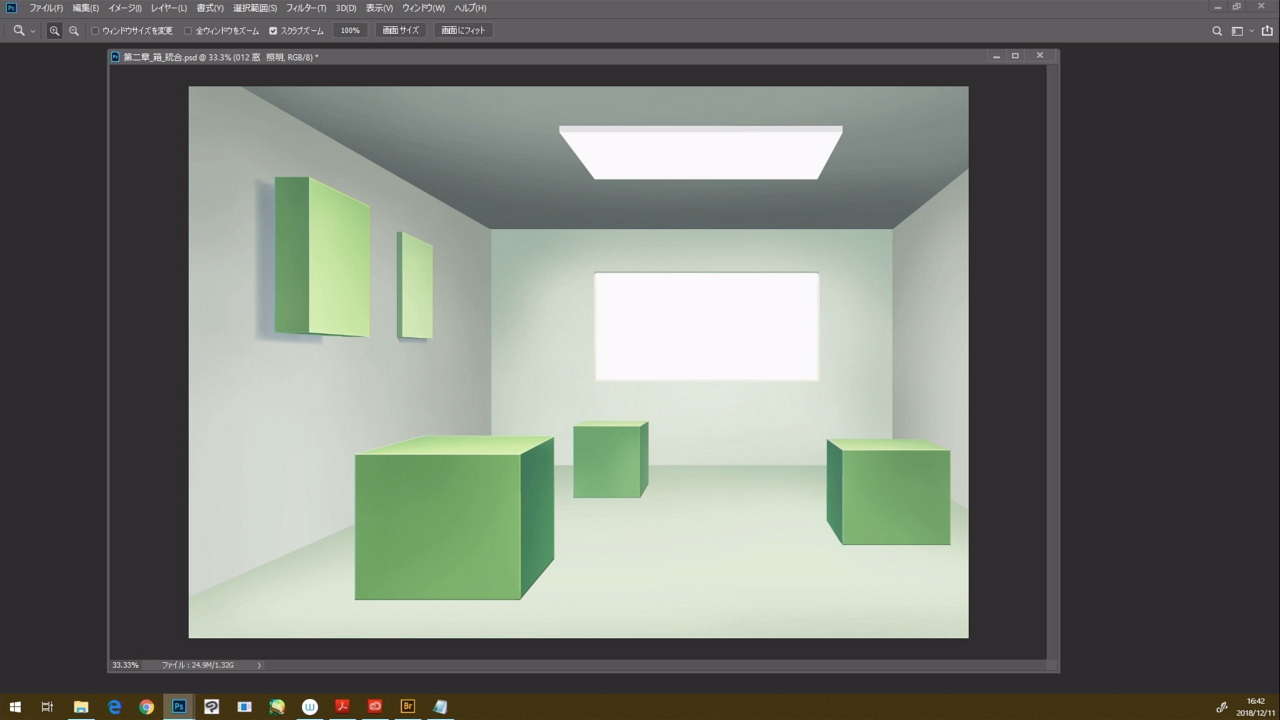The height and width of the screenshot is (720, 1280).
Task: Open Adobe Bridge from the taskbar
Action: pos(407,707)
